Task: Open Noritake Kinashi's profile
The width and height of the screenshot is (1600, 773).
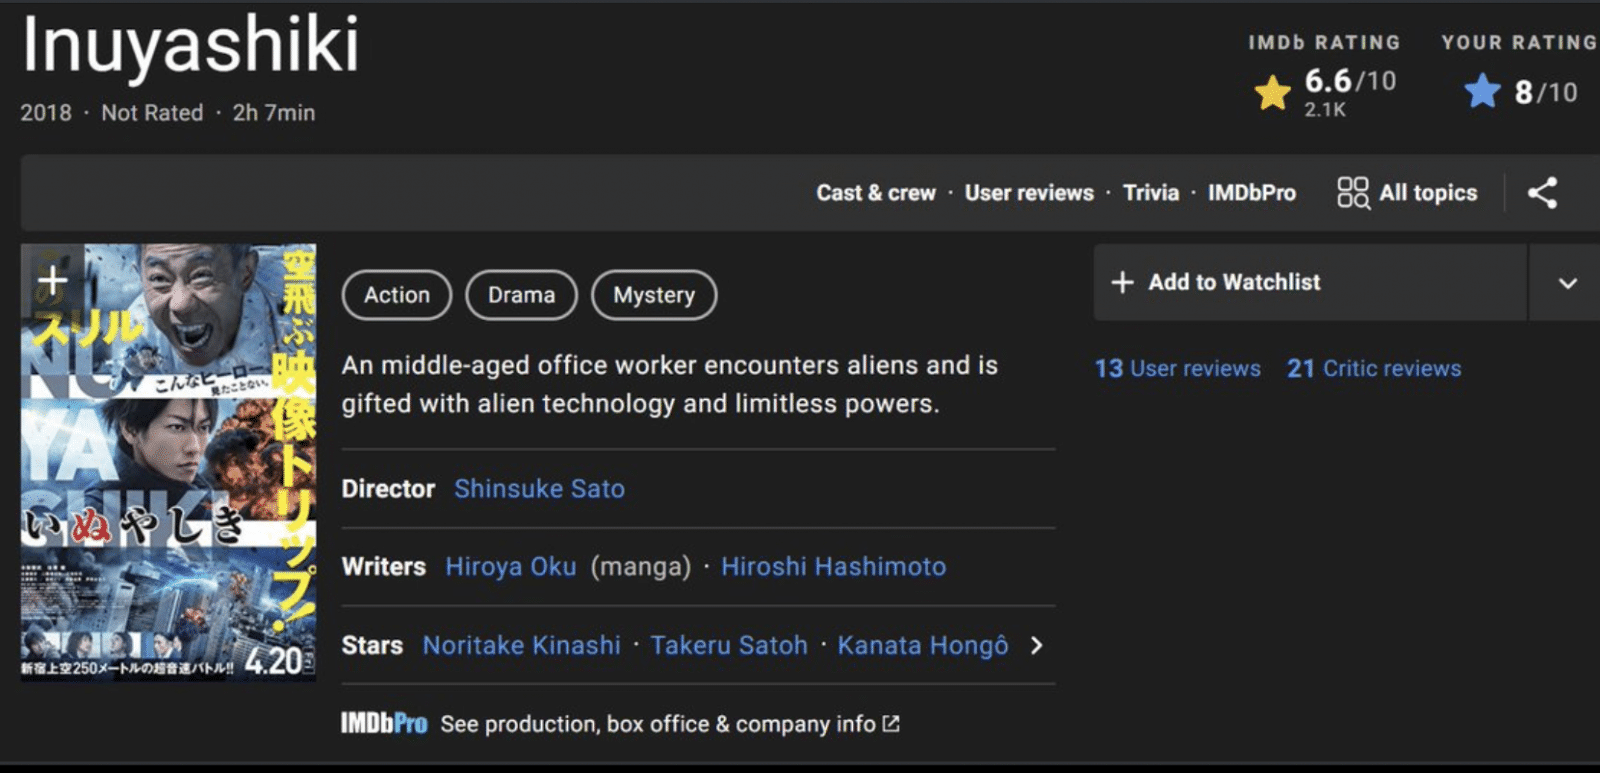Action: click(521, 646)
